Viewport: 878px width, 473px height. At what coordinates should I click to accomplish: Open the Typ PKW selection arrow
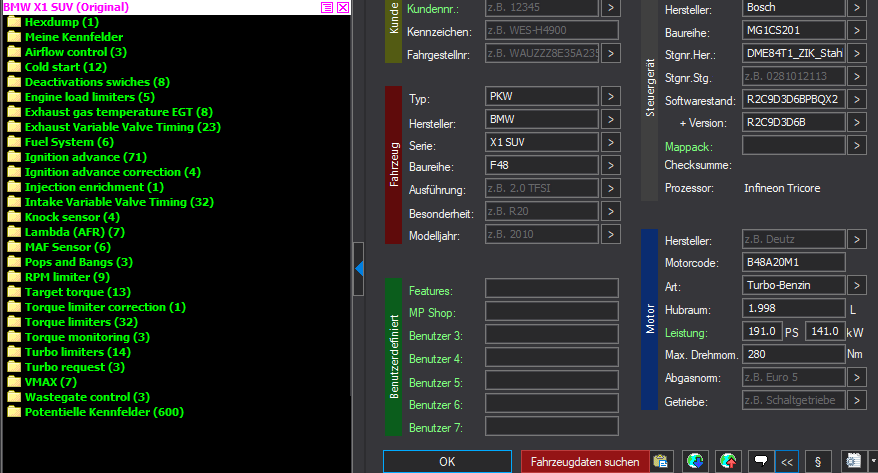point(611,96)
